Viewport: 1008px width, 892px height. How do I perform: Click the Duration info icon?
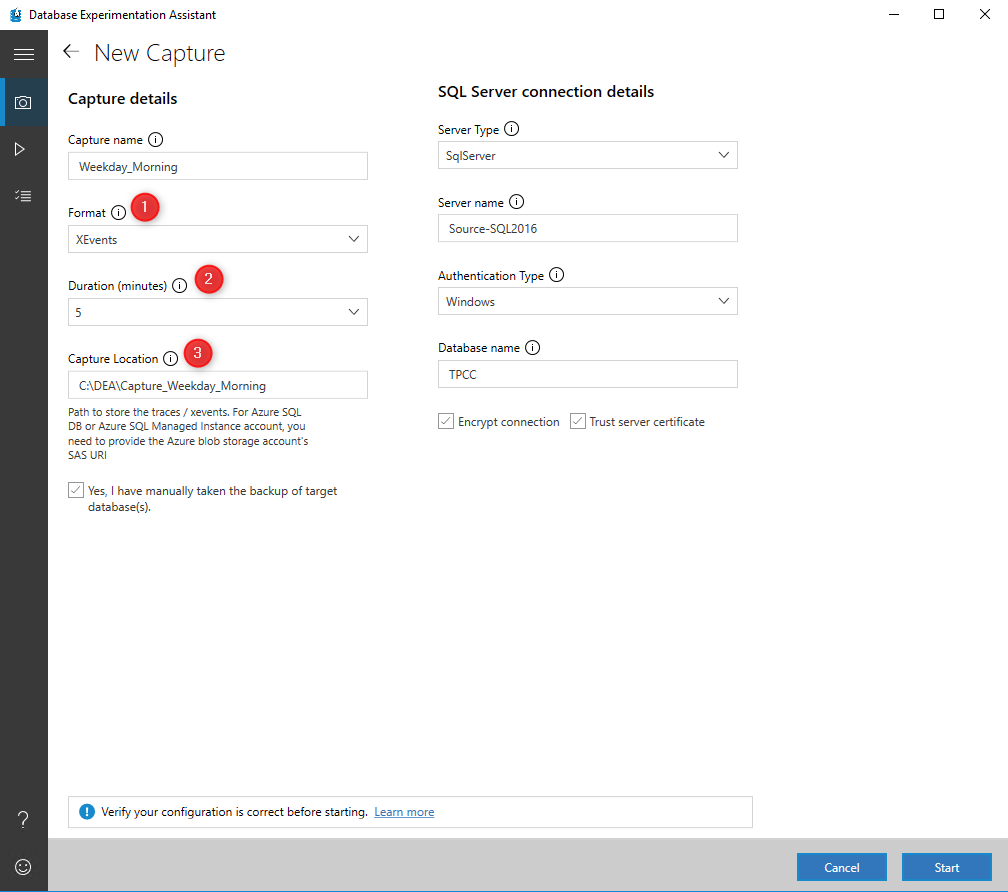click(x=180, y=285)
